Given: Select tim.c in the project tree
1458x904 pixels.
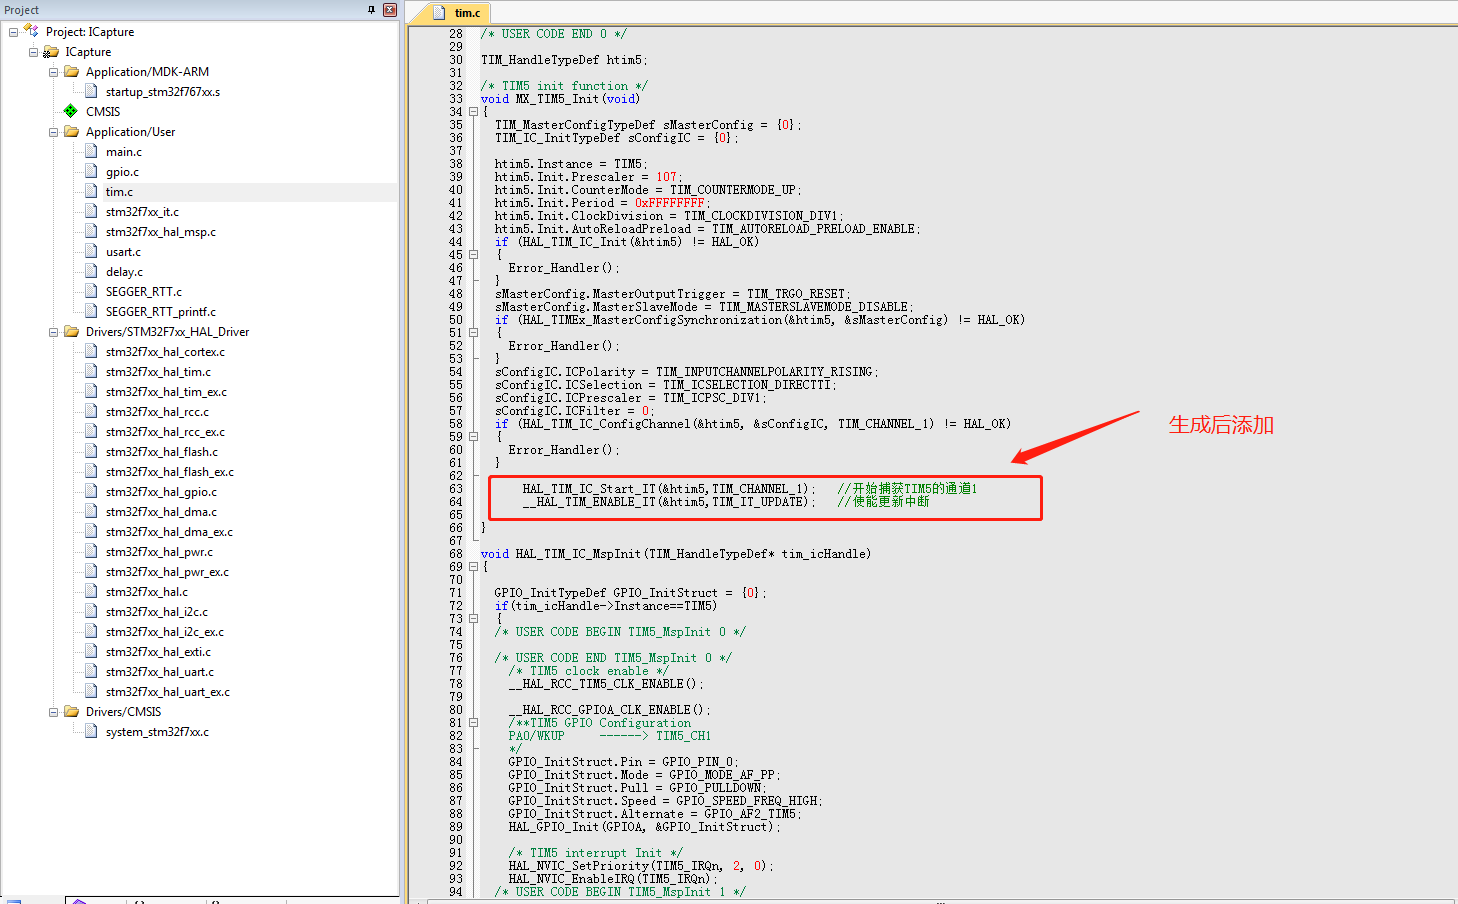Looking at the screenshot, I should 119,192.
